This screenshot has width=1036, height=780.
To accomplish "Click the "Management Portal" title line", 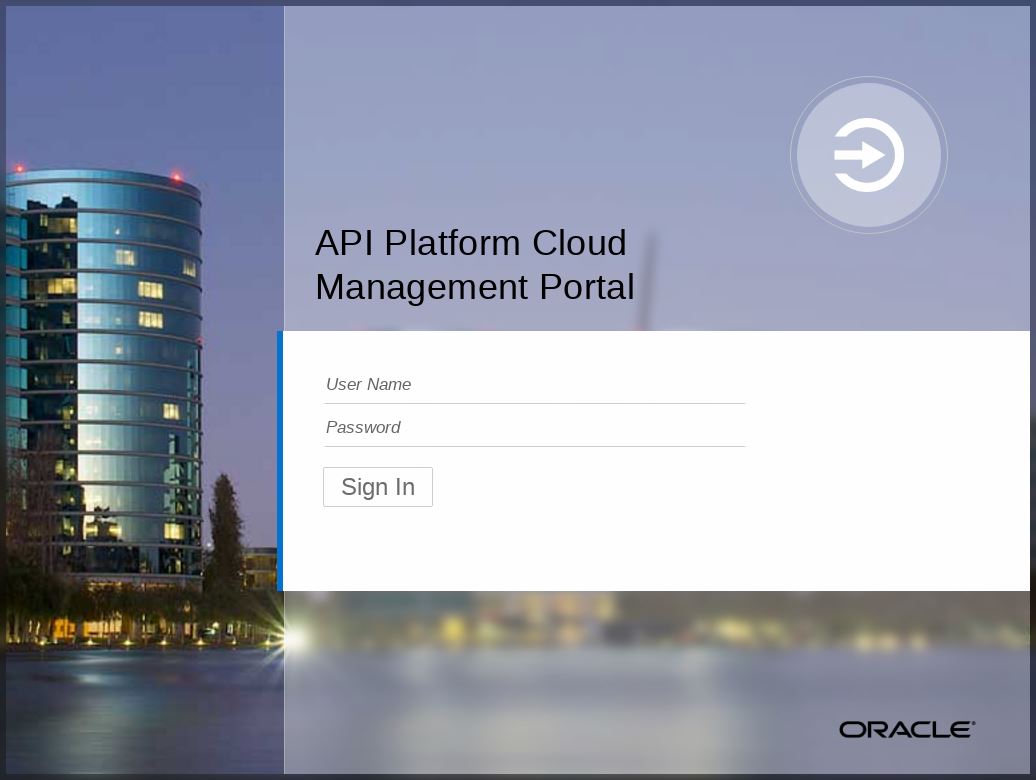I will [x=474, y=287].
